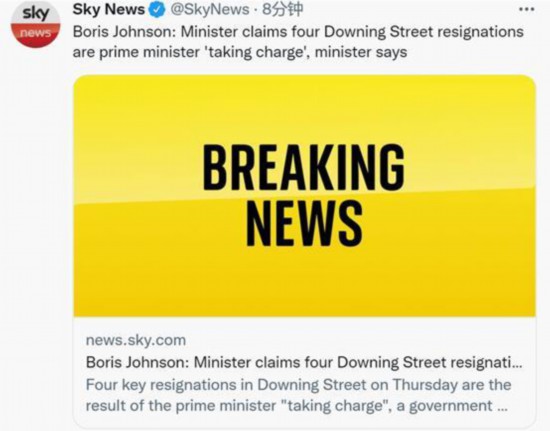Click the red "news" part of the avatar
Viewport: 550px width, 431px height.
(x=35, y=34)
